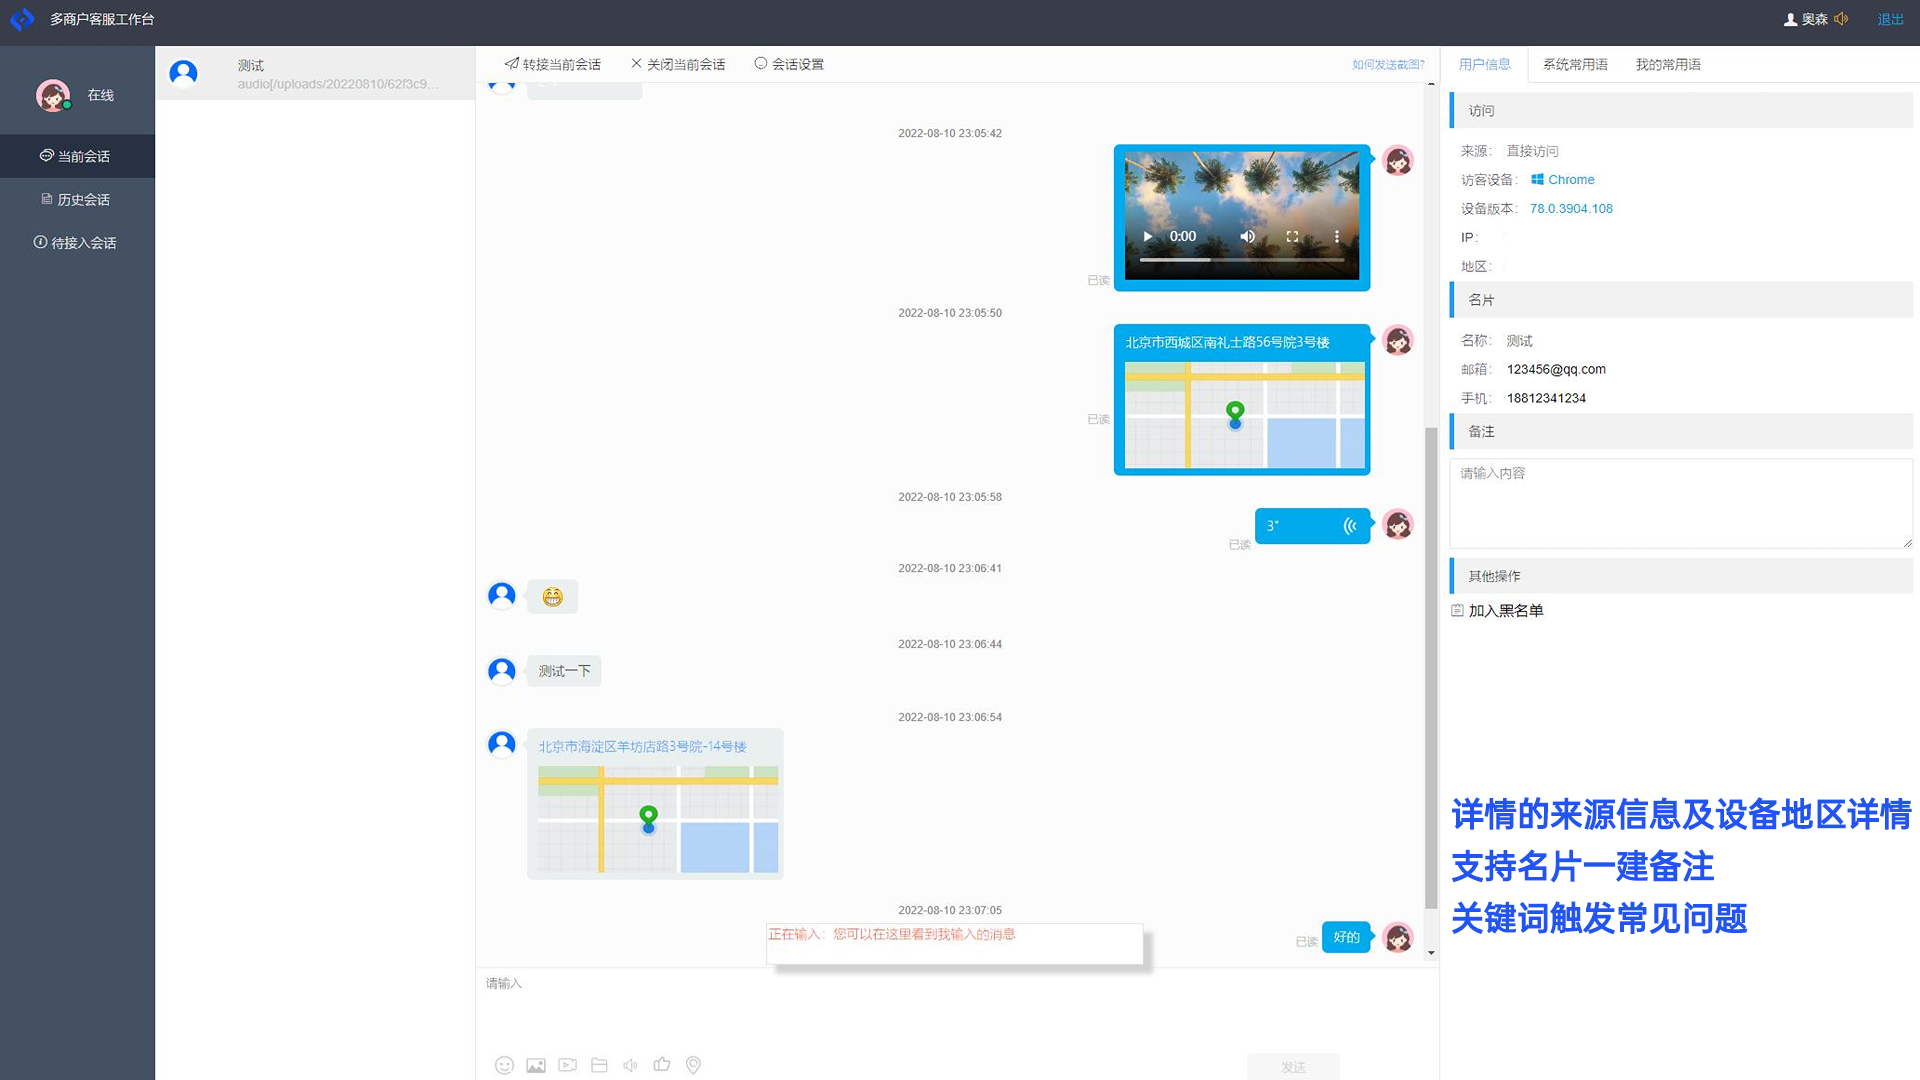Click the 奥森 username in top bar

(1814, 19)
